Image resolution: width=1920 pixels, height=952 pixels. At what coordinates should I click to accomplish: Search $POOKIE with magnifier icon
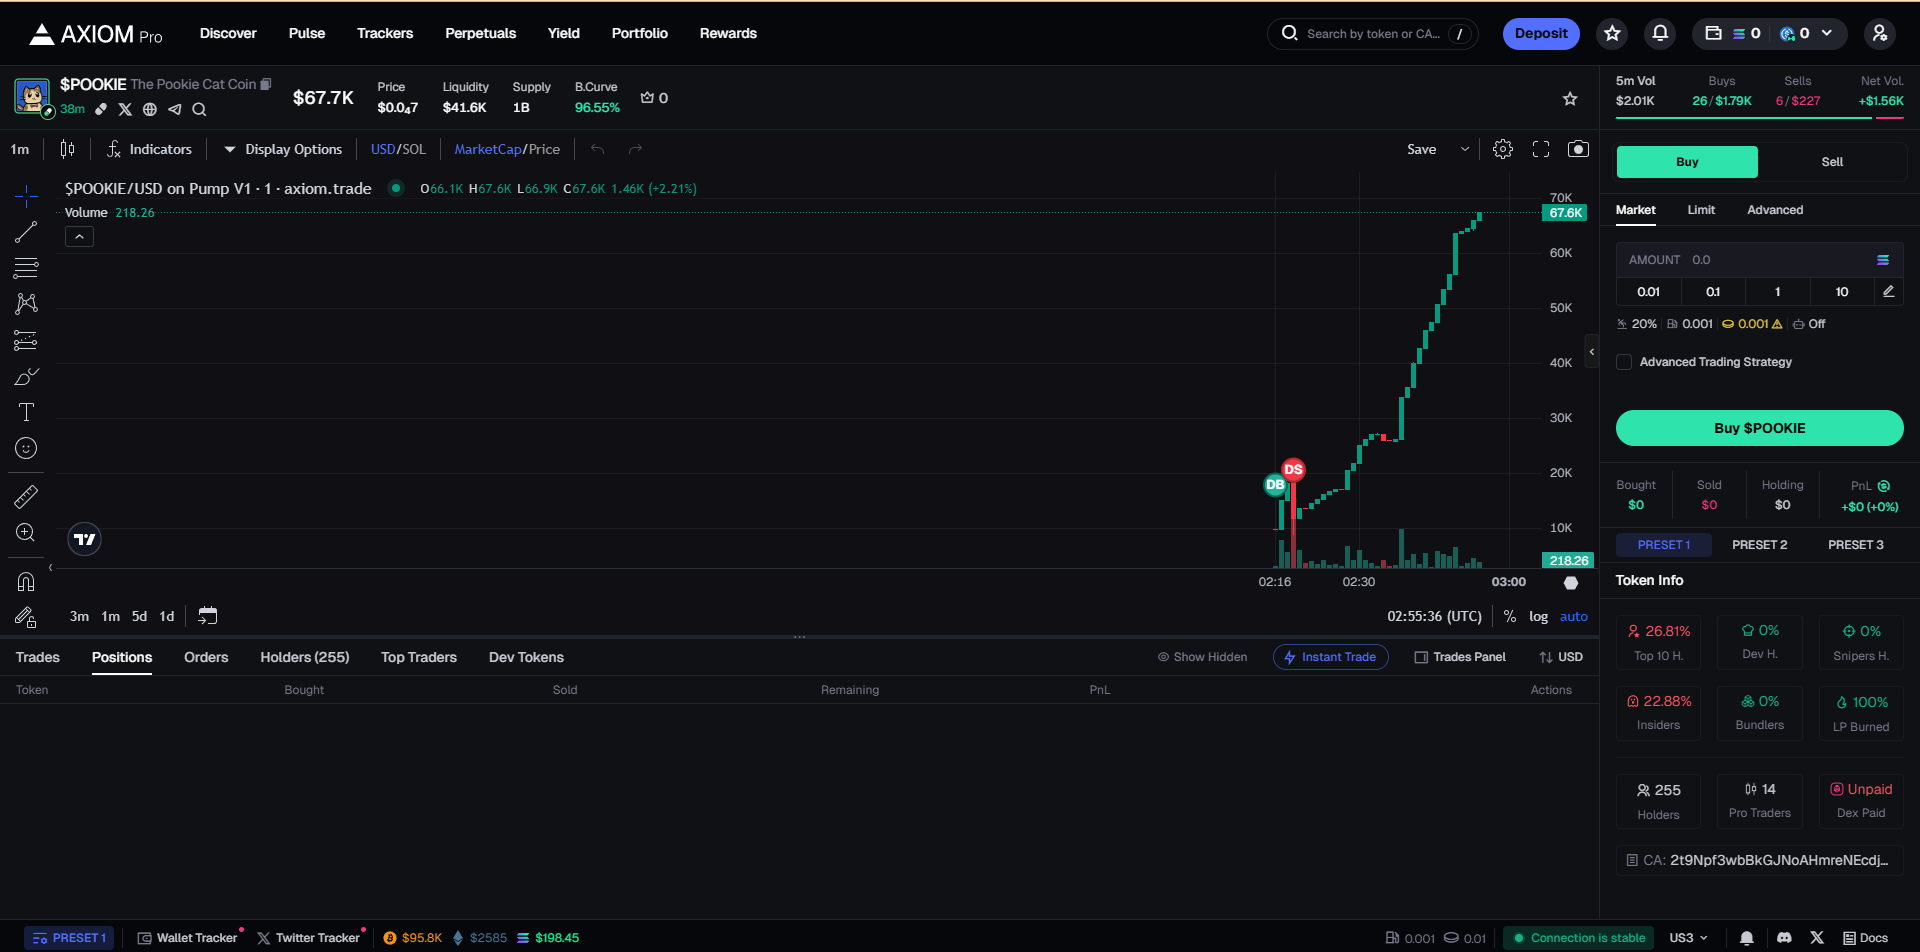pos(199,109)
